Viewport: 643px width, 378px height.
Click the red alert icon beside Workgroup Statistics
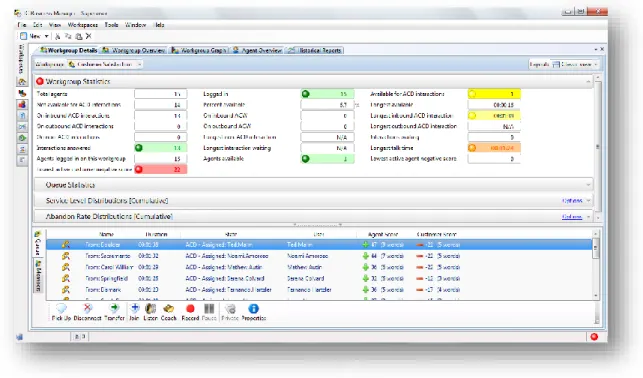(x=40, y=81)
